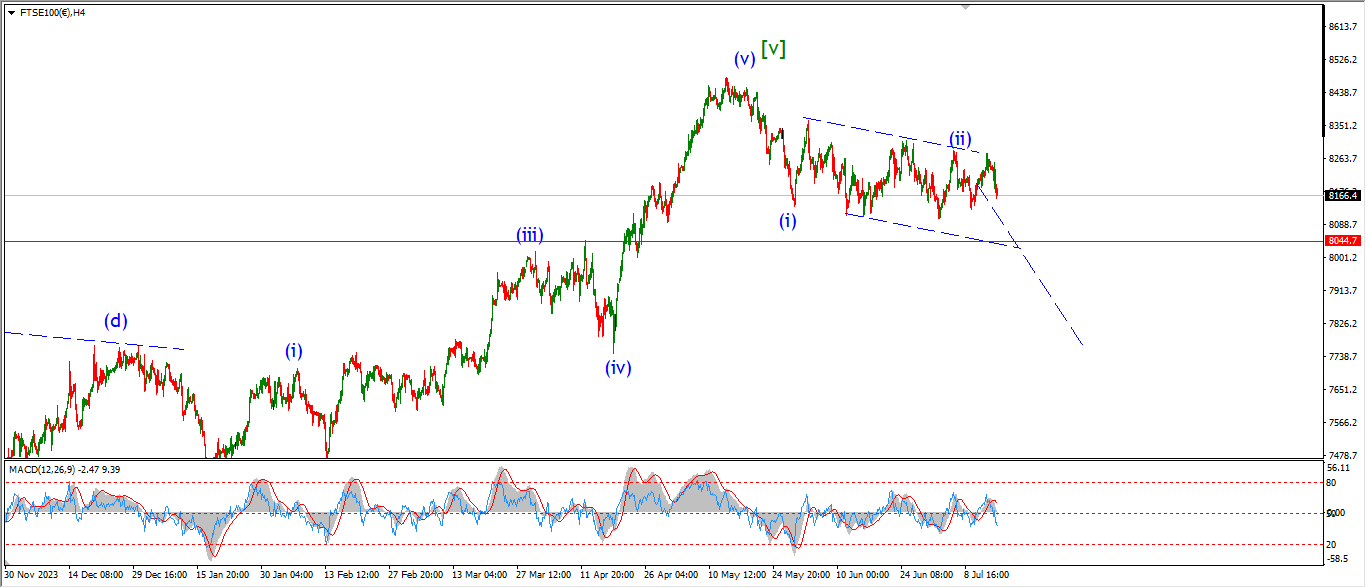Click the chart shift triangle marker at top

pyautogui.click(x=965, y=7)
